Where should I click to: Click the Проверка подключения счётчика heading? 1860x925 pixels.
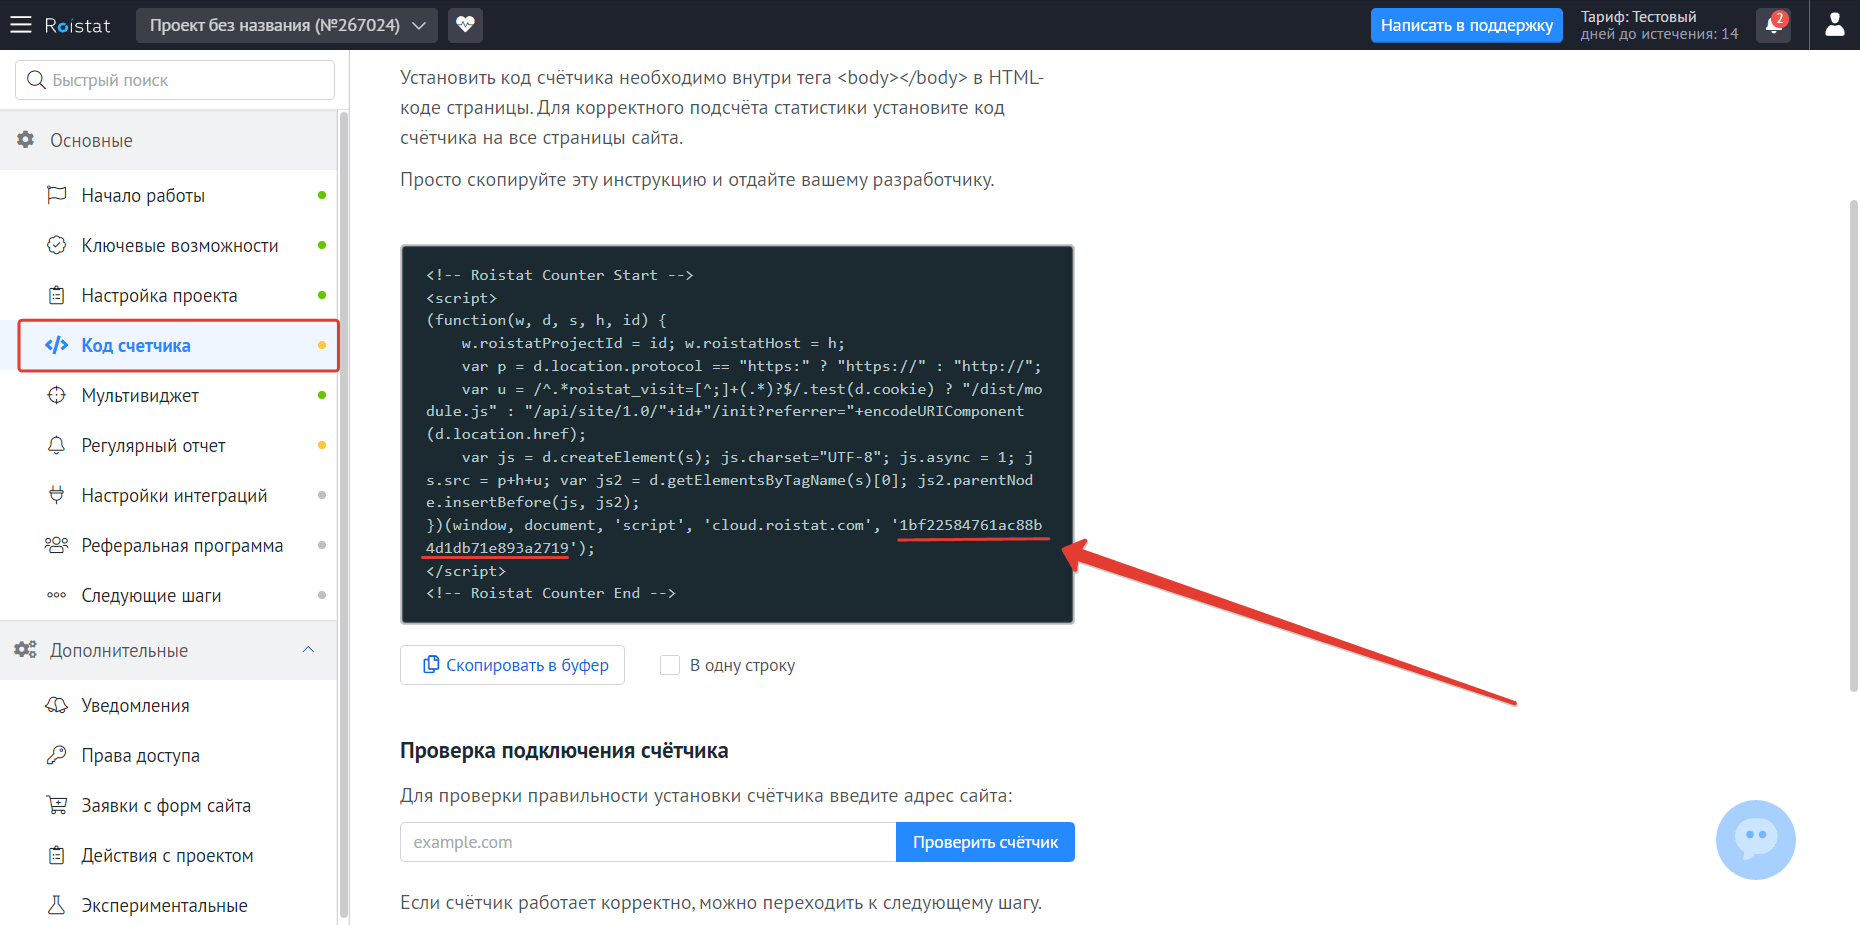[x=564, y=751]
